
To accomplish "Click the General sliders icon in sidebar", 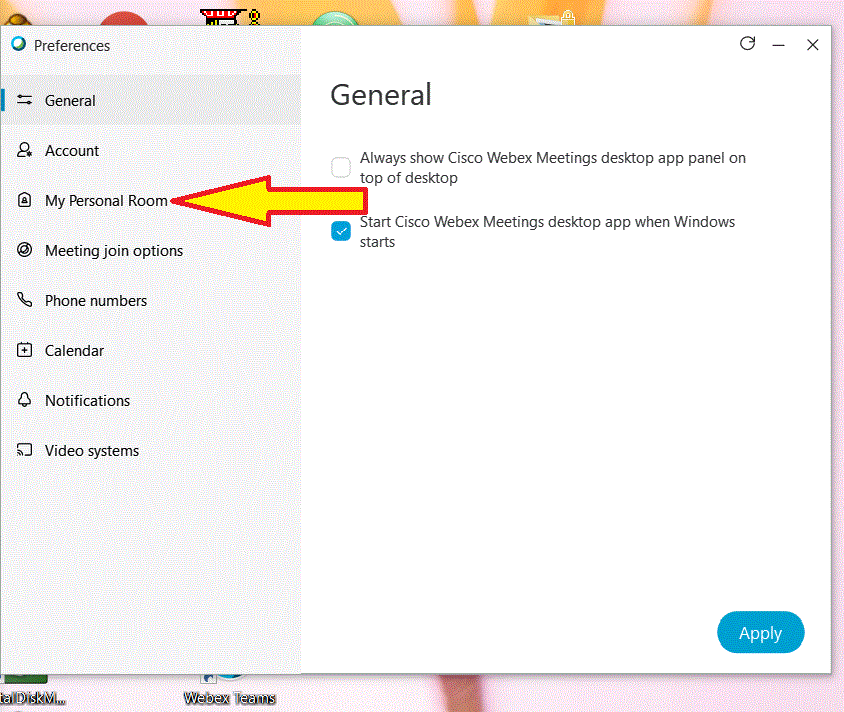I will pos(24,100).
